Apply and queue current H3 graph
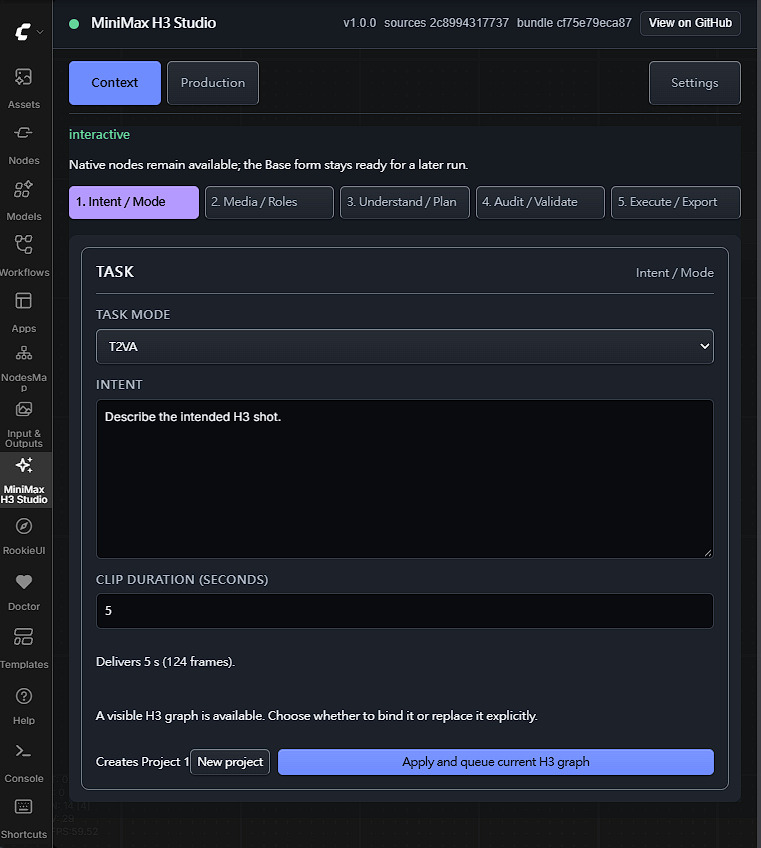Screen dimensions: 761x848 (495, 761)
